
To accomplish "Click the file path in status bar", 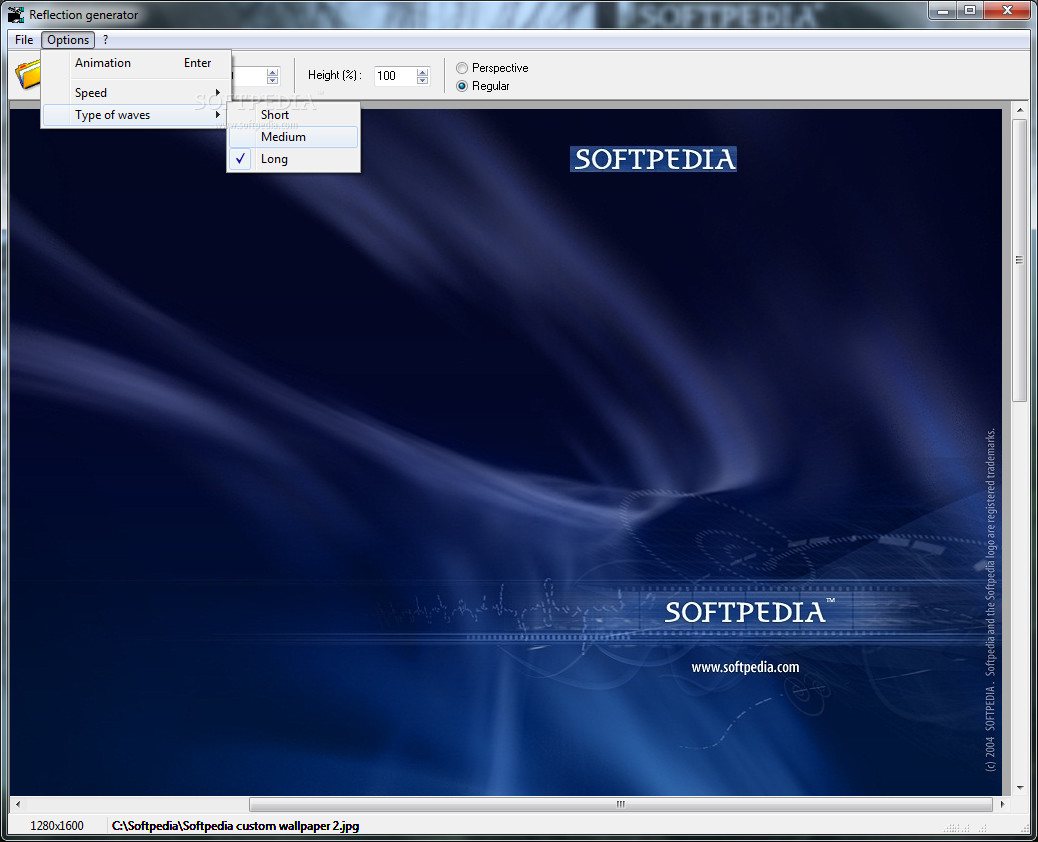I will (236, 825).
